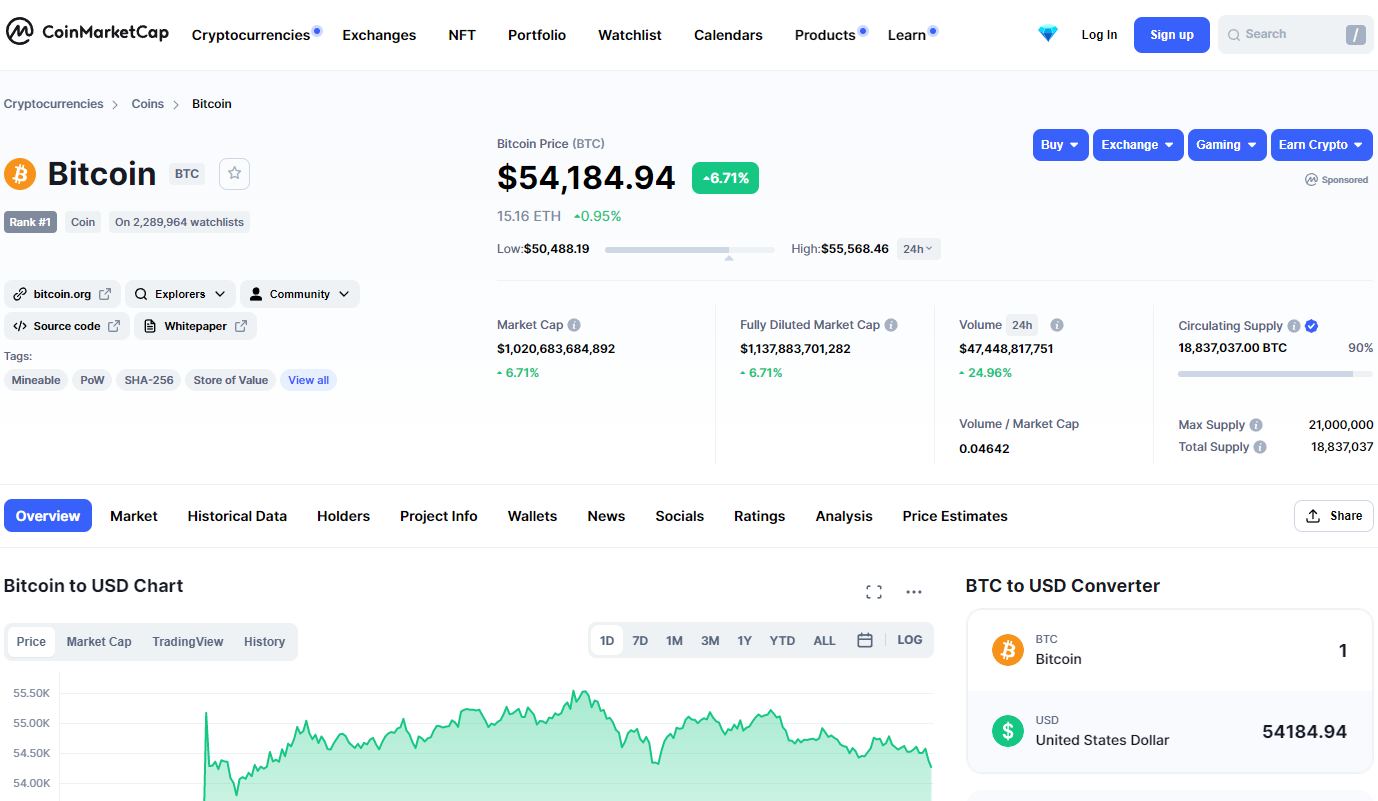Click Fully Diluted Market Cap info icon
Image resolution: width=1378 pixels, height=801 pixels.
[891, 325]
